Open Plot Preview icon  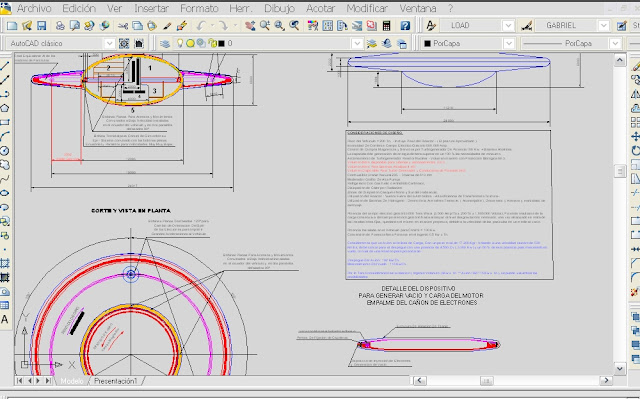point(75,26)
